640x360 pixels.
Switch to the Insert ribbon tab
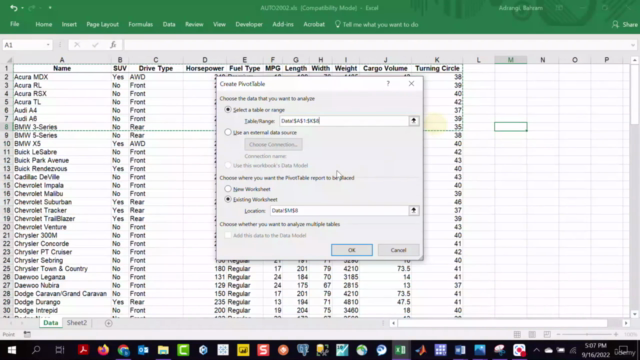[69, 24]
